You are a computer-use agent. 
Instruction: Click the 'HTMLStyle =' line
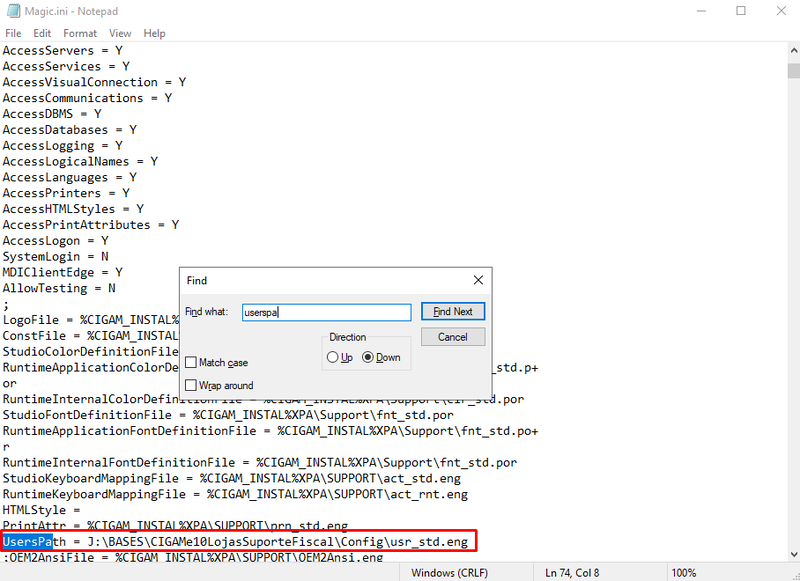(41, 510)
